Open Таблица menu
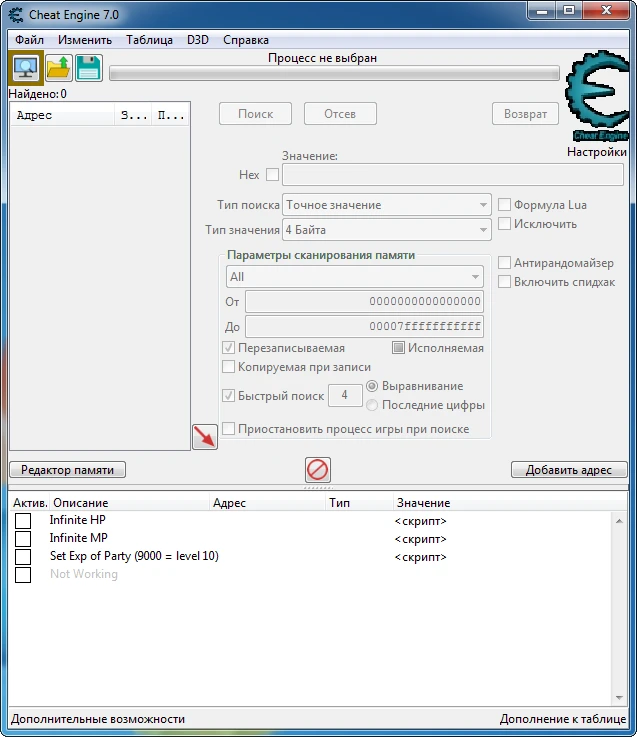Viewport: 637px width, 737px height. click(x=149, y=40)
